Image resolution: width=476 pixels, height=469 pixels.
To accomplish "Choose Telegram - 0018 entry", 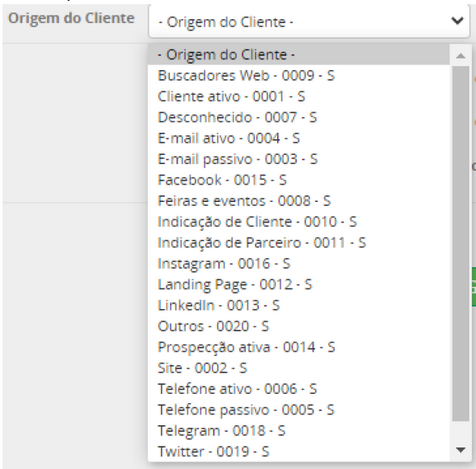I will (x=299, y=431).
